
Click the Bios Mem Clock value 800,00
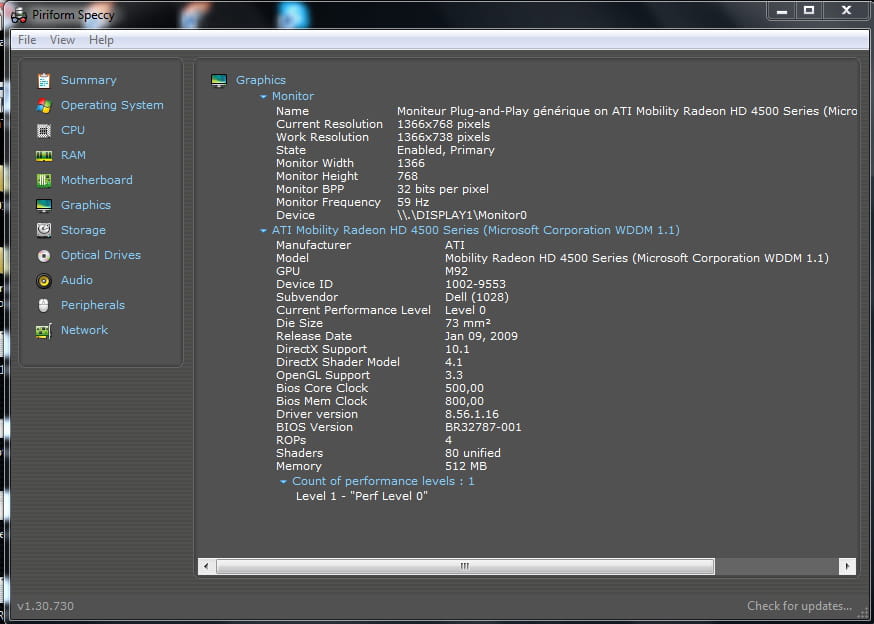point(464,402)
